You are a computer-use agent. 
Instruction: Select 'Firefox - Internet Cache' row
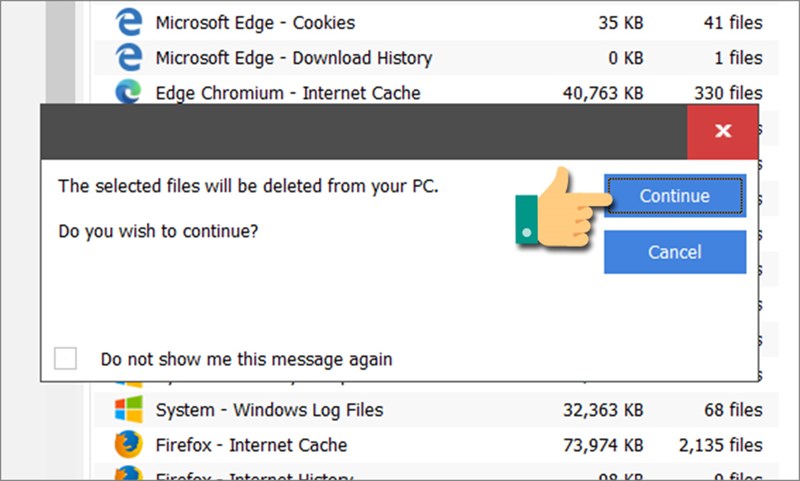coord(251,445)
